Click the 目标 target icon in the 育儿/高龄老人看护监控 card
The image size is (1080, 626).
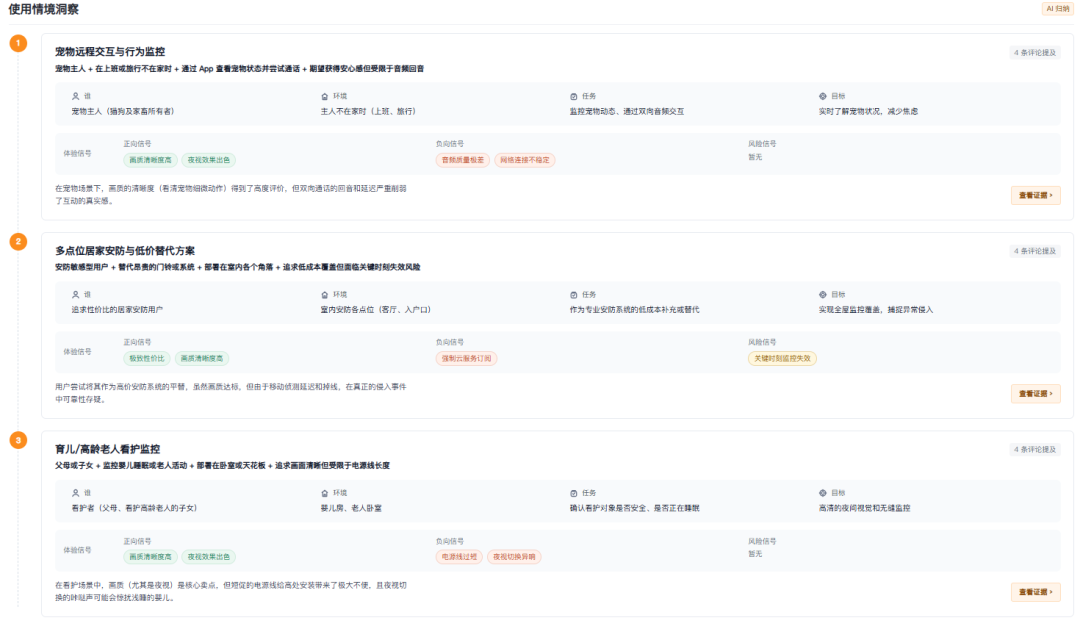pos(822,493)
